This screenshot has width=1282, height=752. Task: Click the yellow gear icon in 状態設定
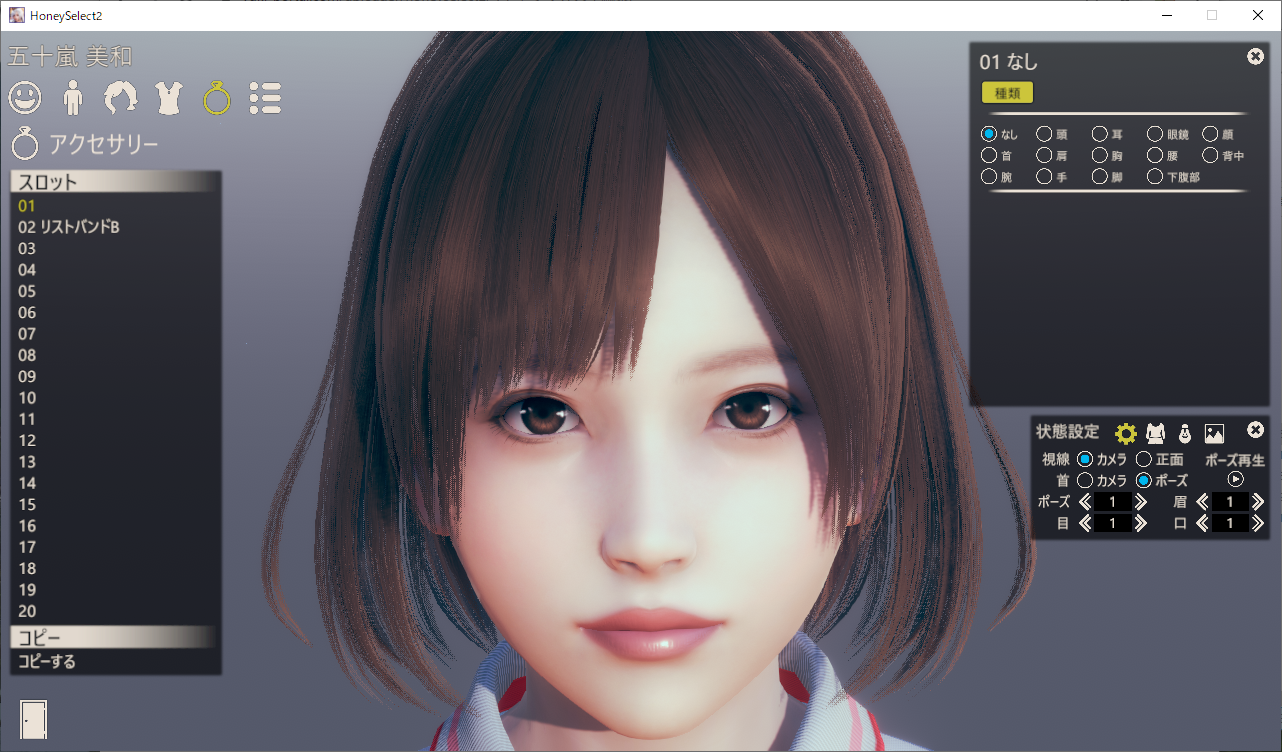click(1126, 433)
